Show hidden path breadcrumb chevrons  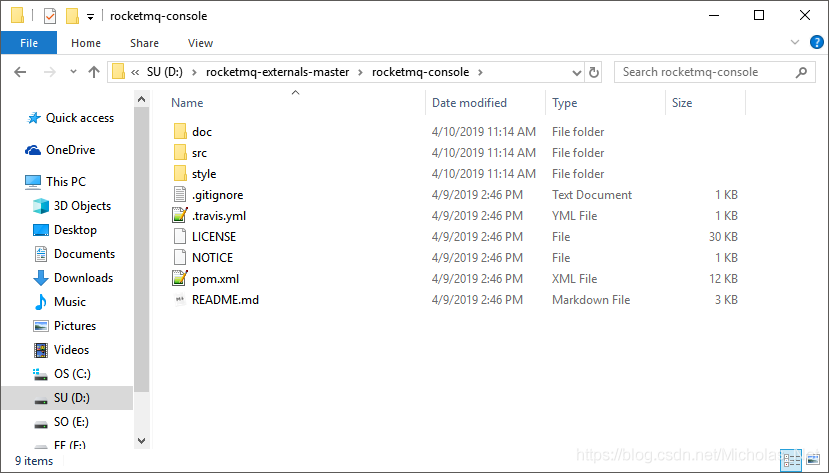pyautogui.click(x=135, y=72)
